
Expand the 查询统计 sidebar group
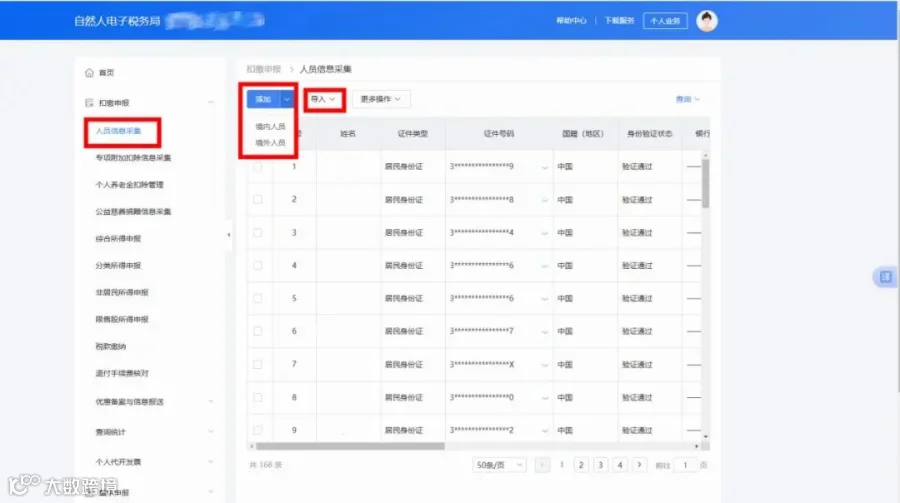[x=211, y=432]
